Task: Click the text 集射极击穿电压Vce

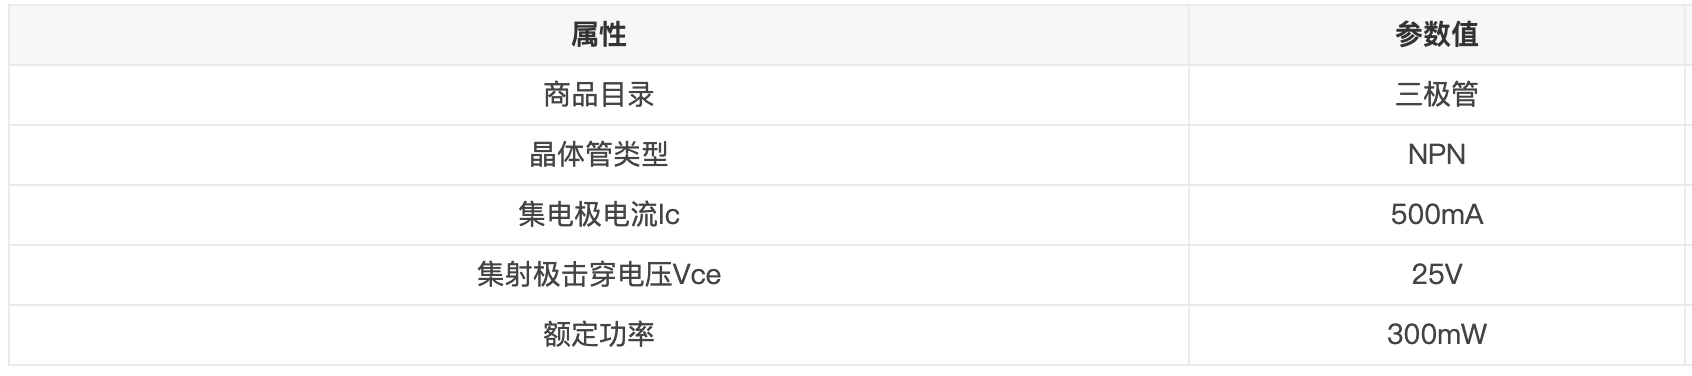Action: pyautogui.click(x=599, y=275)
